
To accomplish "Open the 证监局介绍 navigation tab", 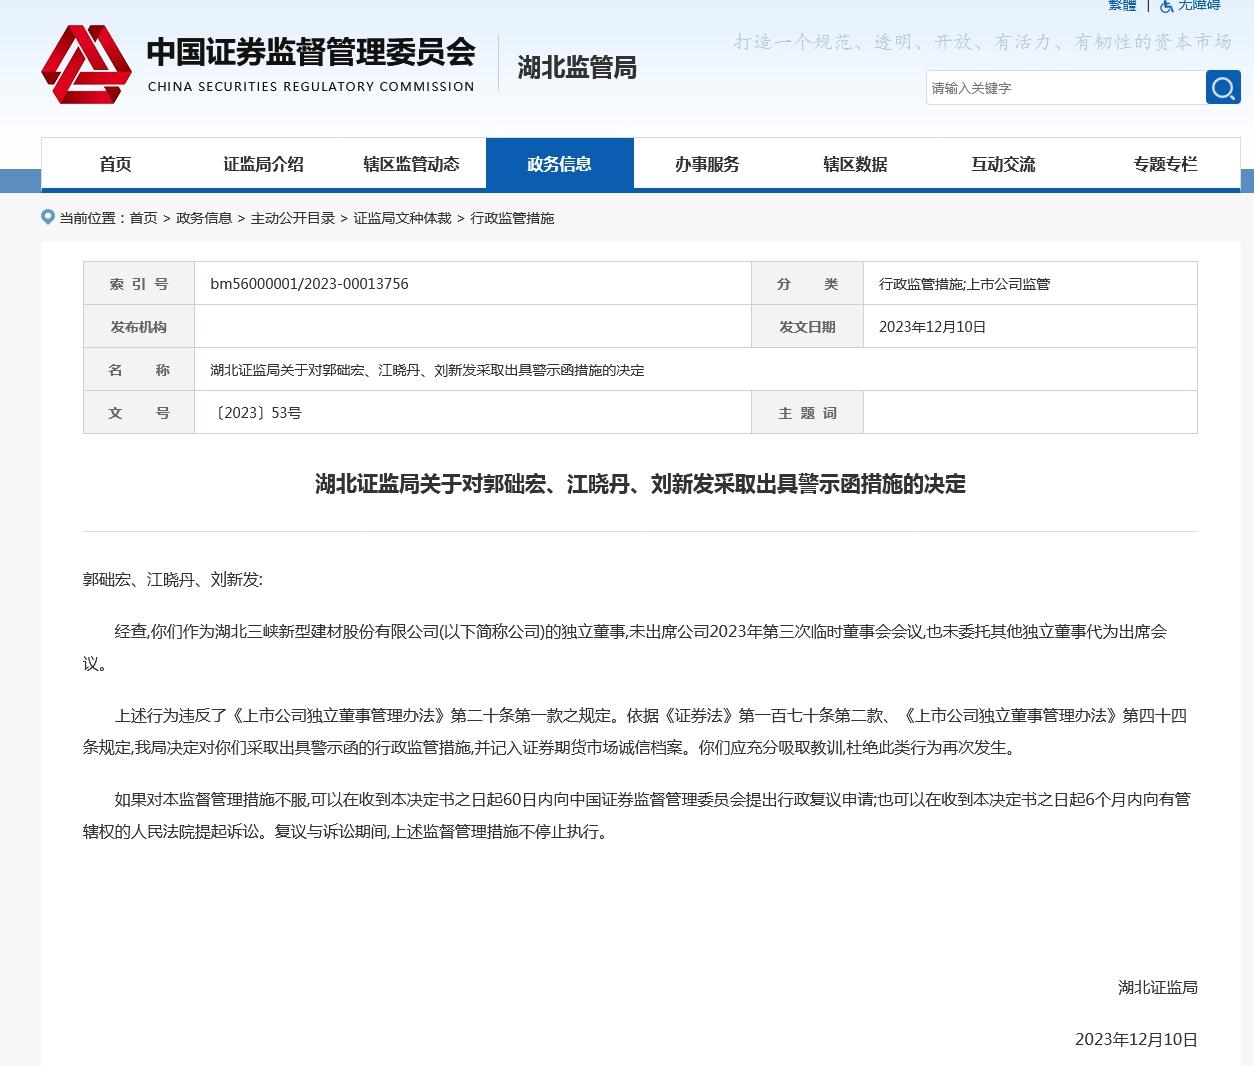I will pyautogui.click(x=263, y=164).
